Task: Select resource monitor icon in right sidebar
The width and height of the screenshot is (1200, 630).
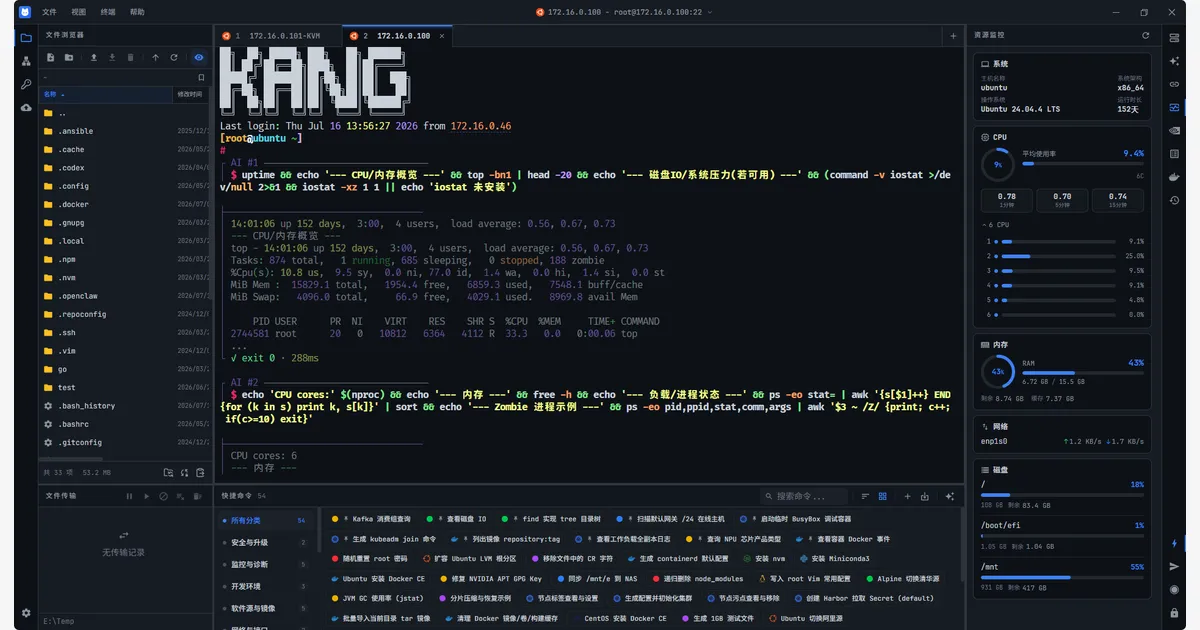Action: pyautogui.click(x=1175, y=107)
